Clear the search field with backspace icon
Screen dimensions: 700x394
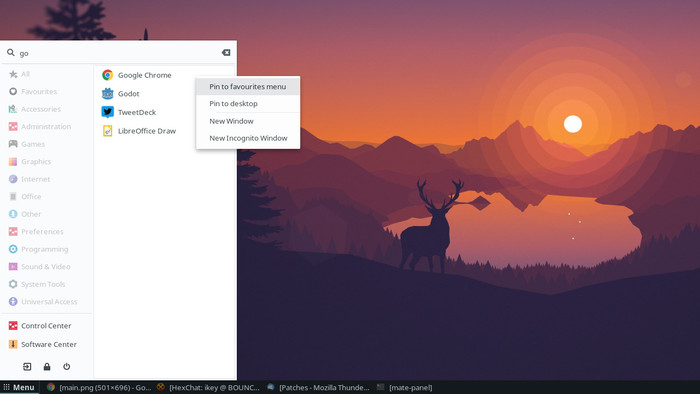pos(226,53)
